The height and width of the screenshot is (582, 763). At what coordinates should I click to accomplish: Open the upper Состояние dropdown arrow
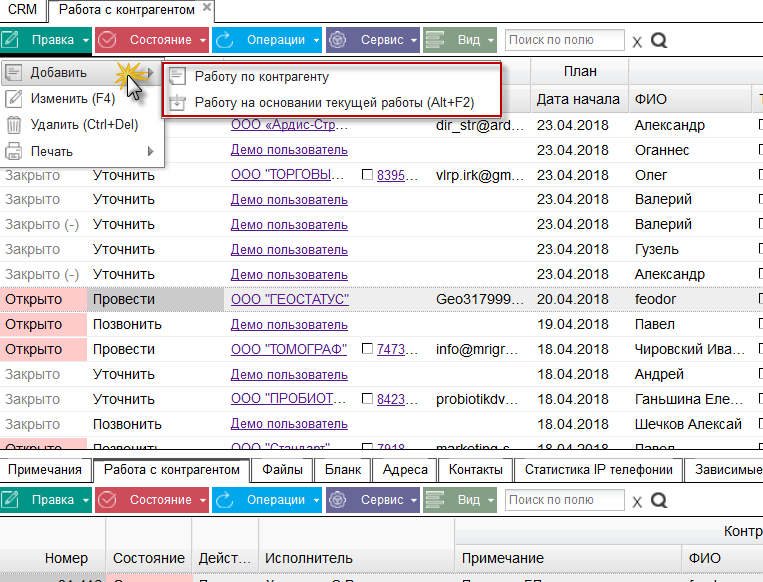[x=203, y=40]
